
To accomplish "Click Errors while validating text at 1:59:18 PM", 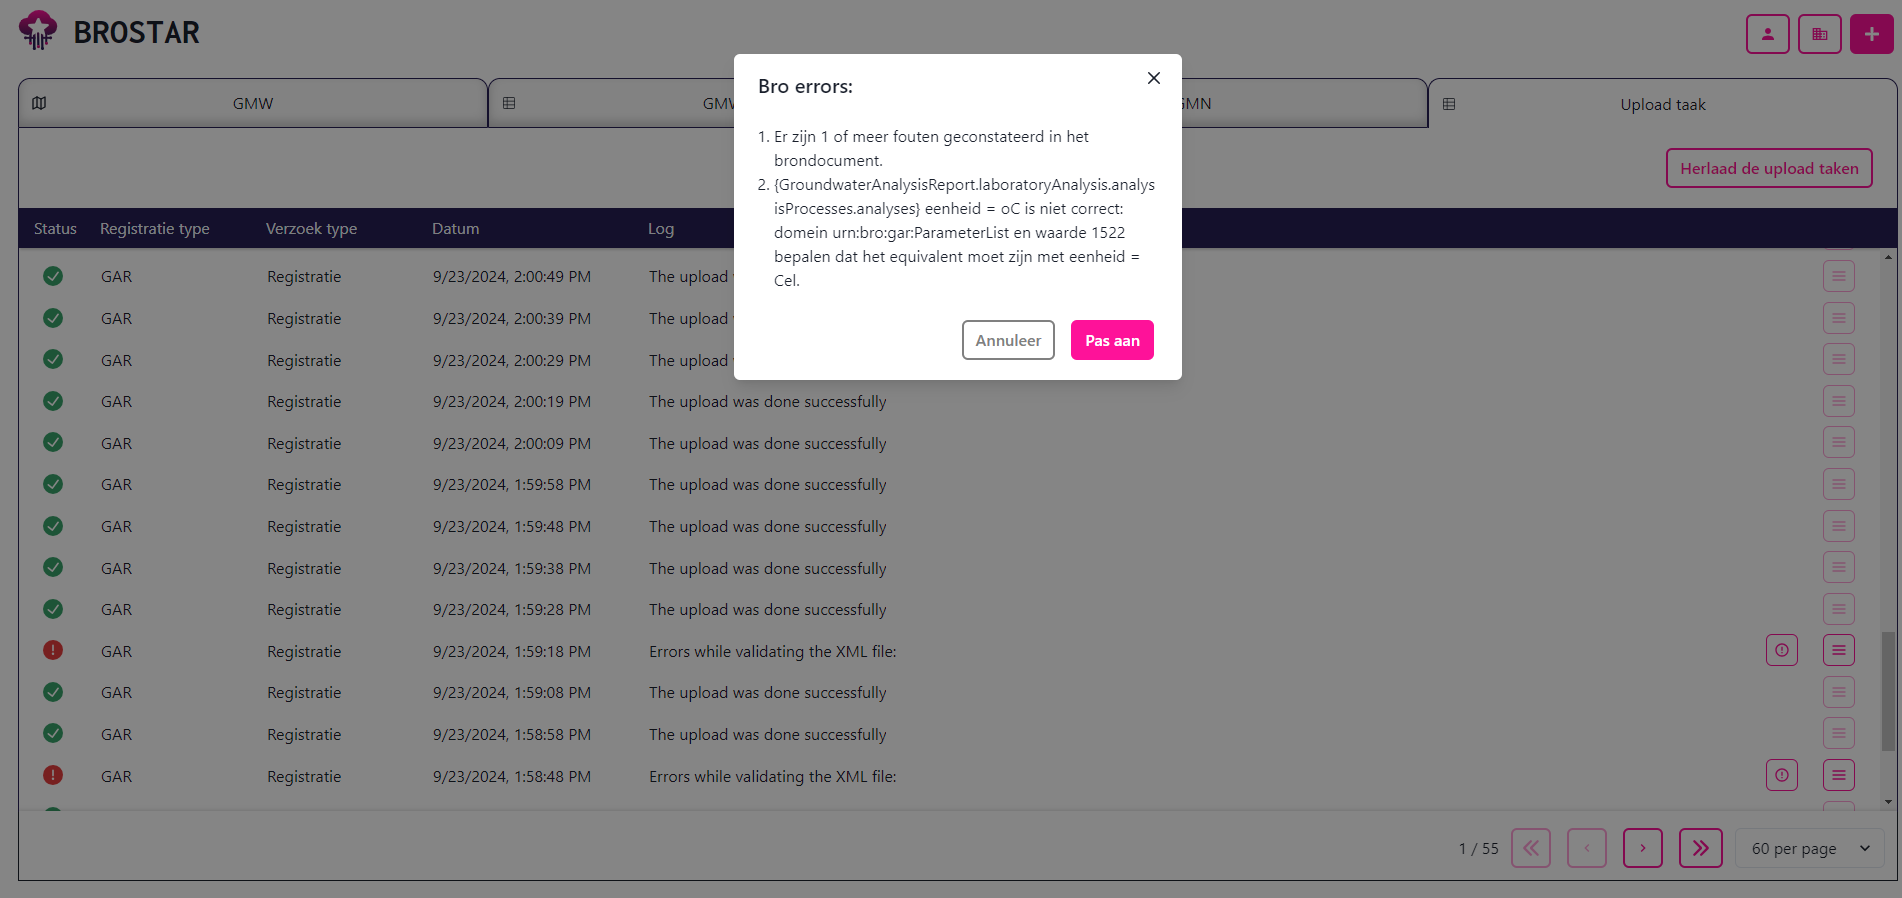I will (x=772, y=652).
